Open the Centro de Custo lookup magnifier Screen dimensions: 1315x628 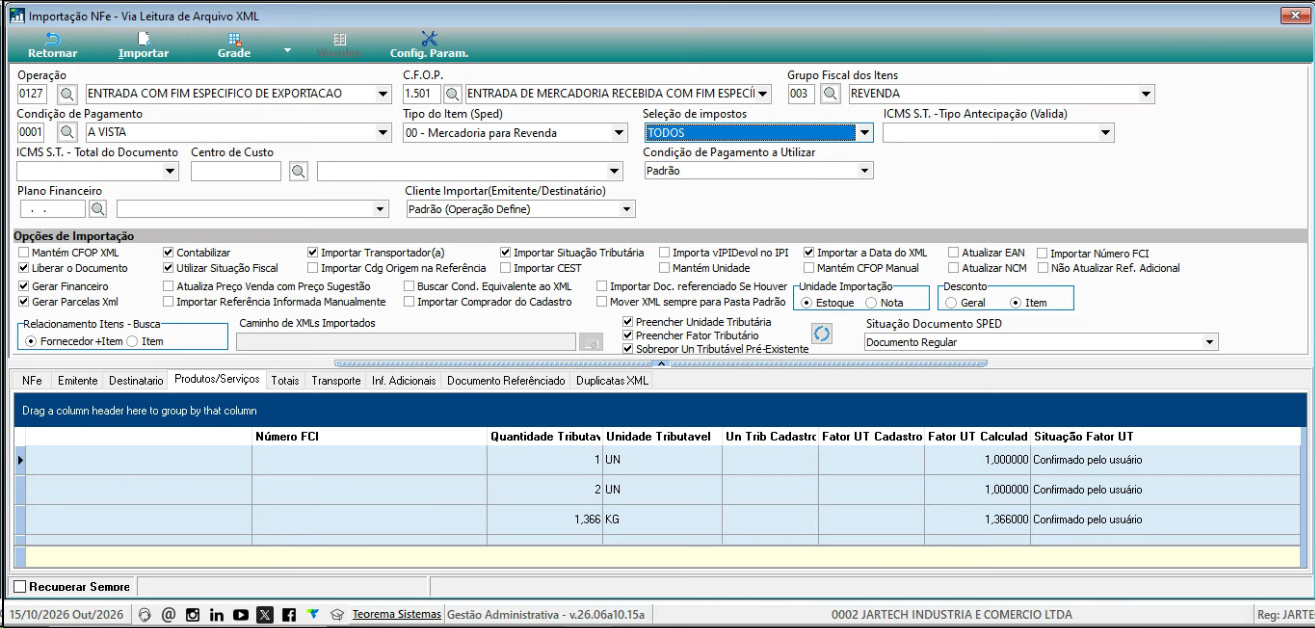tap(298, 171)
